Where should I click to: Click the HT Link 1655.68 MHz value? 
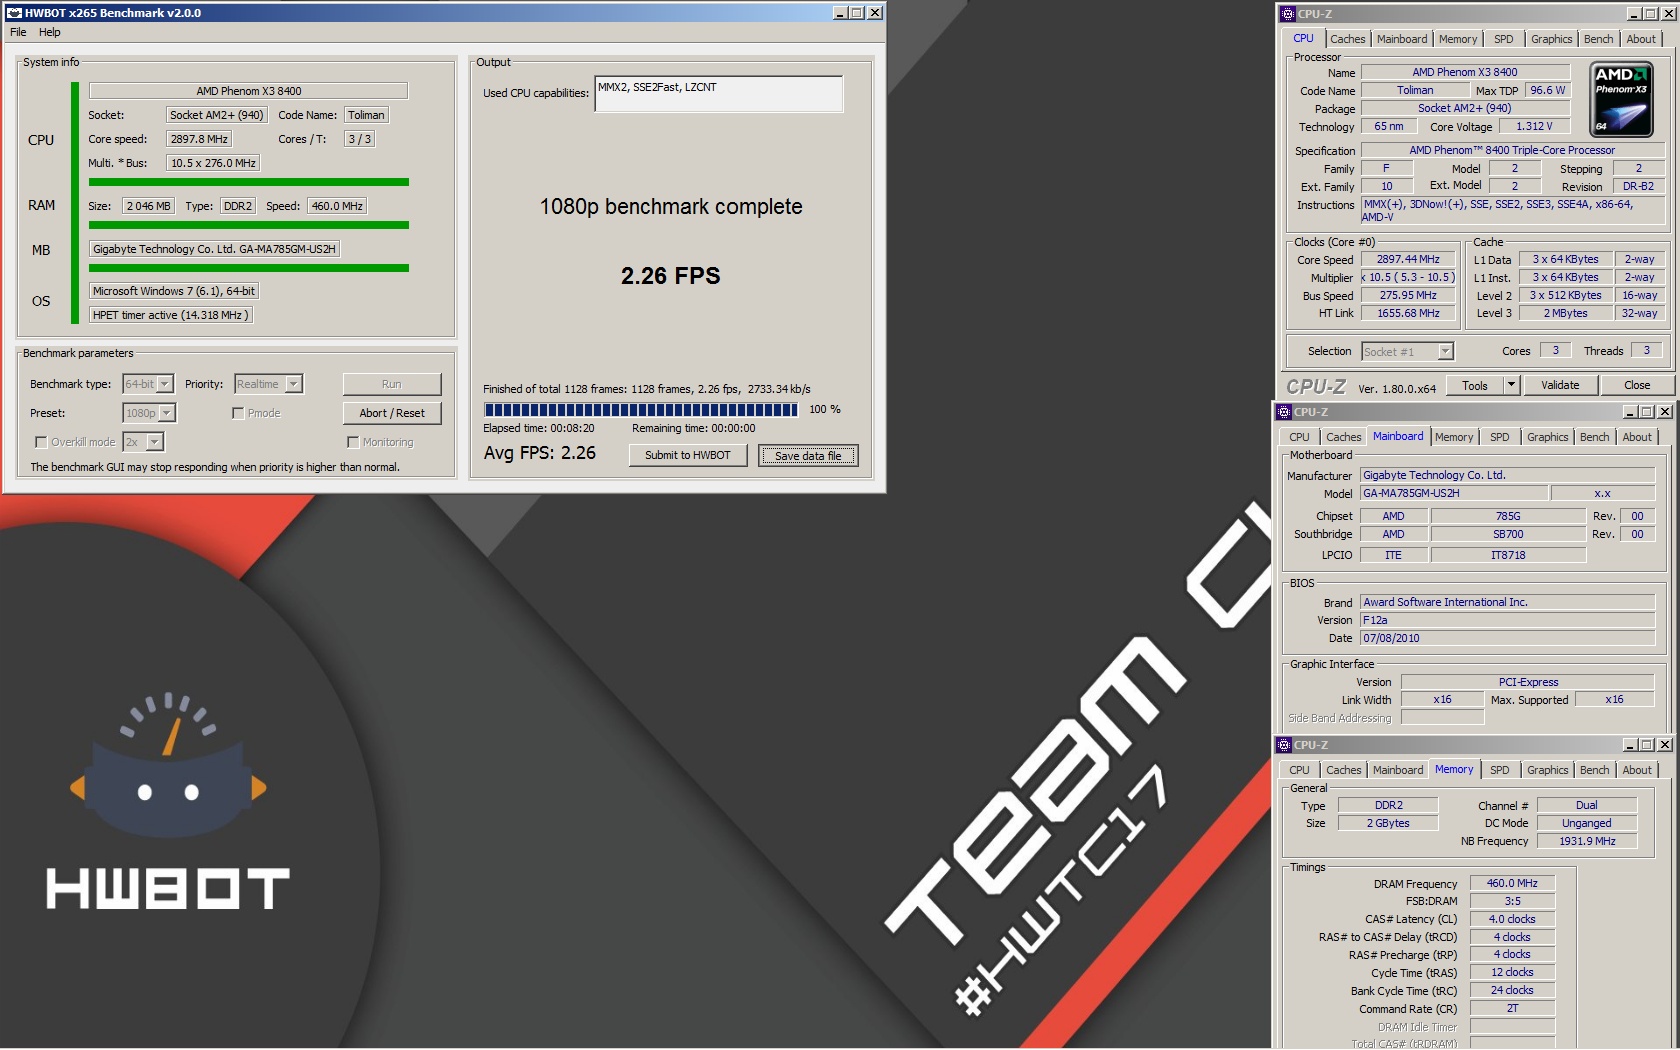(x=1408, y=313)
